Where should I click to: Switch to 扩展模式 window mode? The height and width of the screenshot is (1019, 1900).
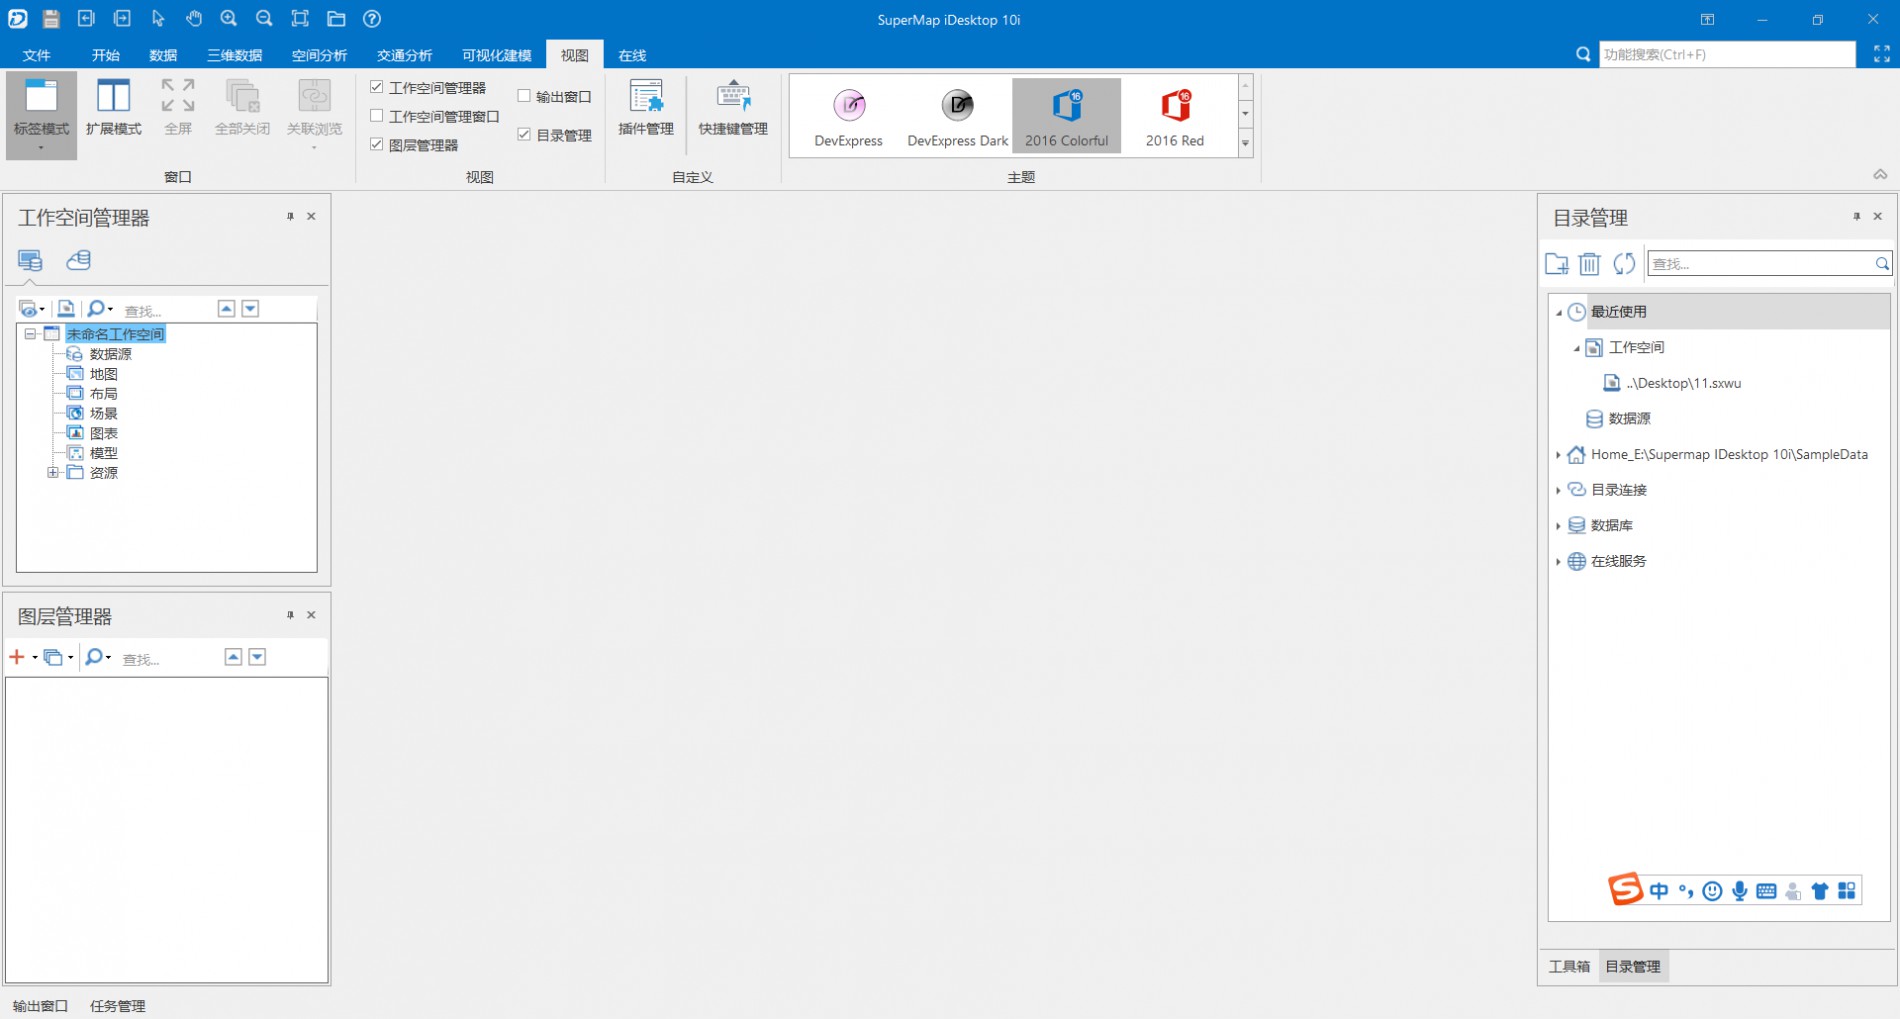(113, 107)
